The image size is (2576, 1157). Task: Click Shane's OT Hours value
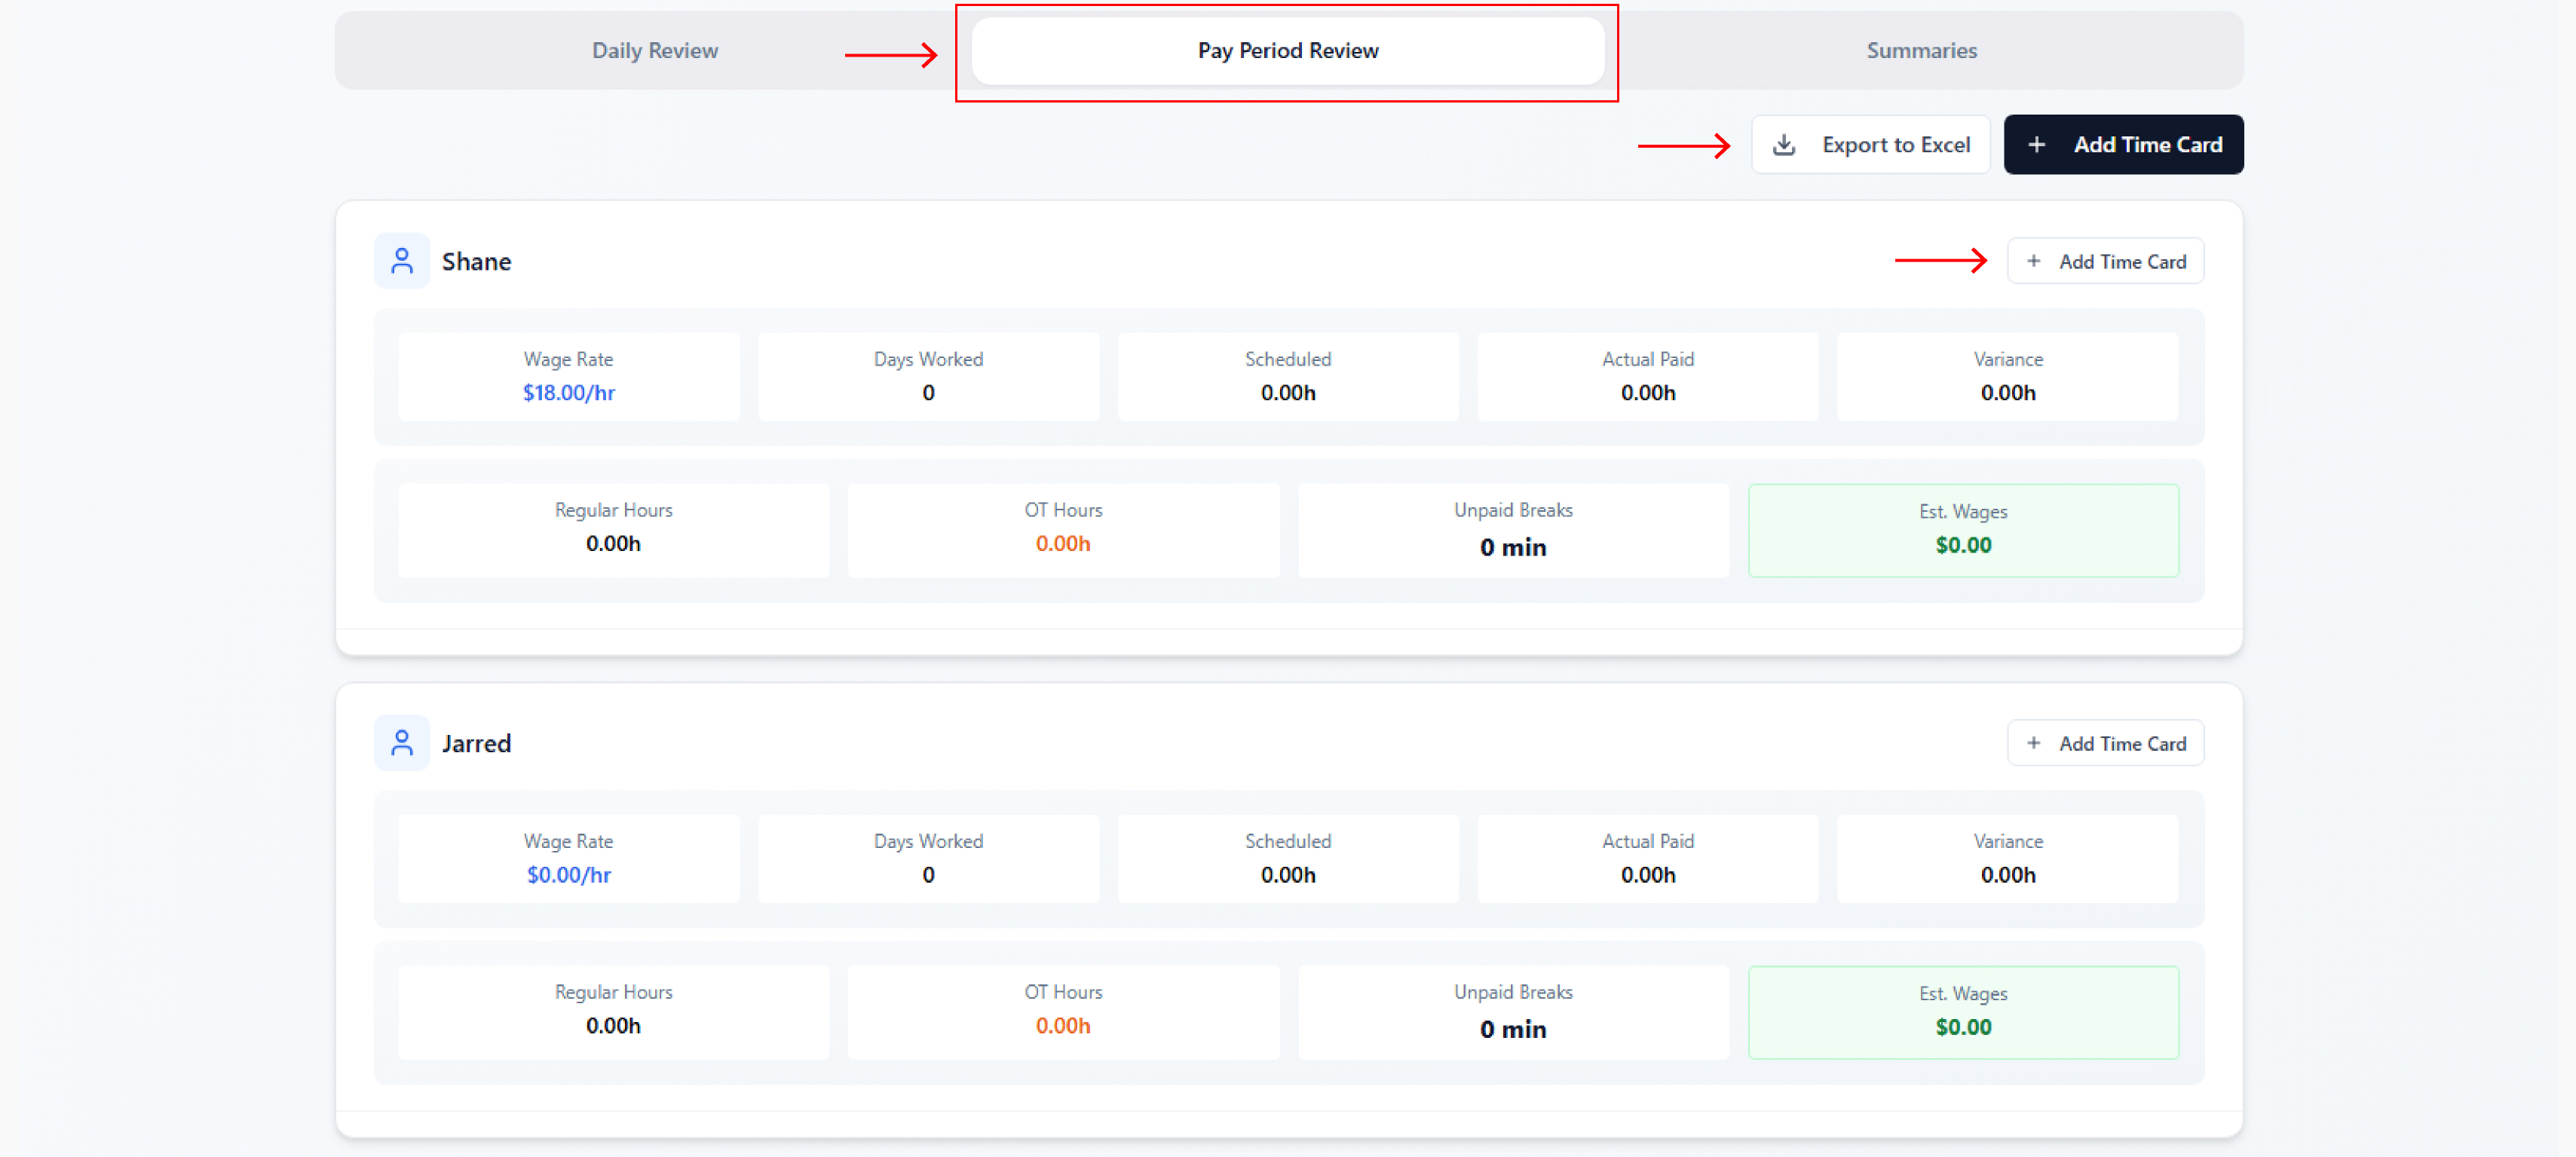click(1063, 544)
